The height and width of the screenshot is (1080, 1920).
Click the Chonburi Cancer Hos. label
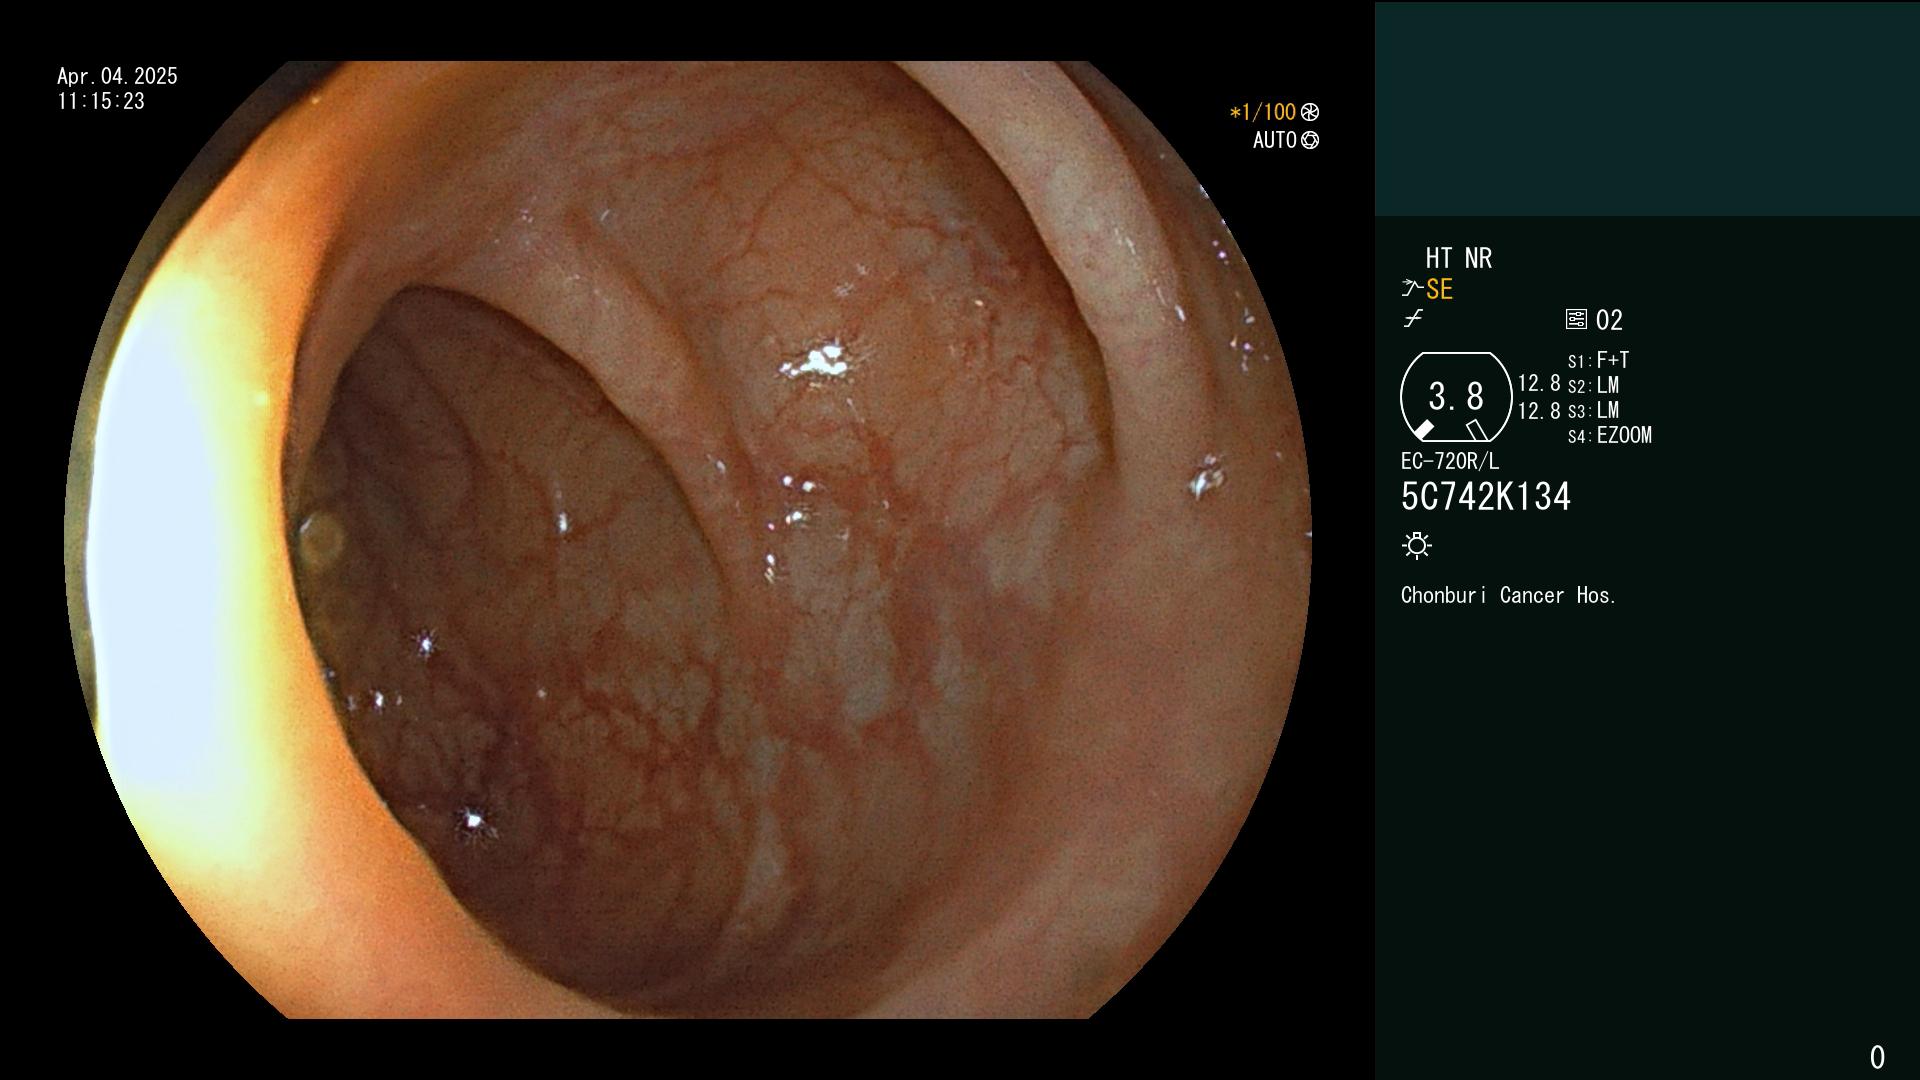[1509, 595]
